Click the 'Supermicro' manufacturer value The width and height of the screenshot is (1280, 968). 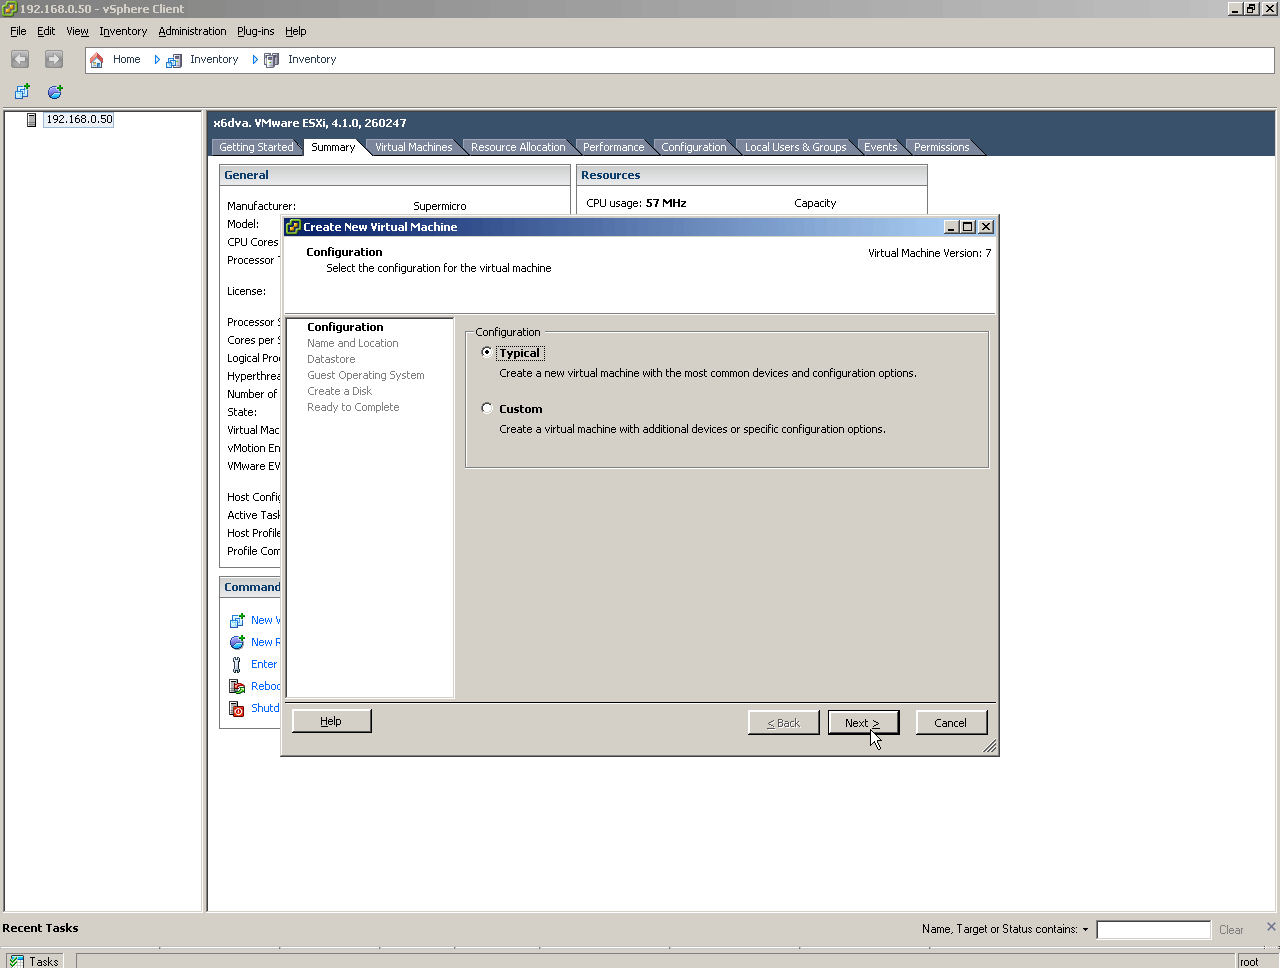click(x=439, y=206)
